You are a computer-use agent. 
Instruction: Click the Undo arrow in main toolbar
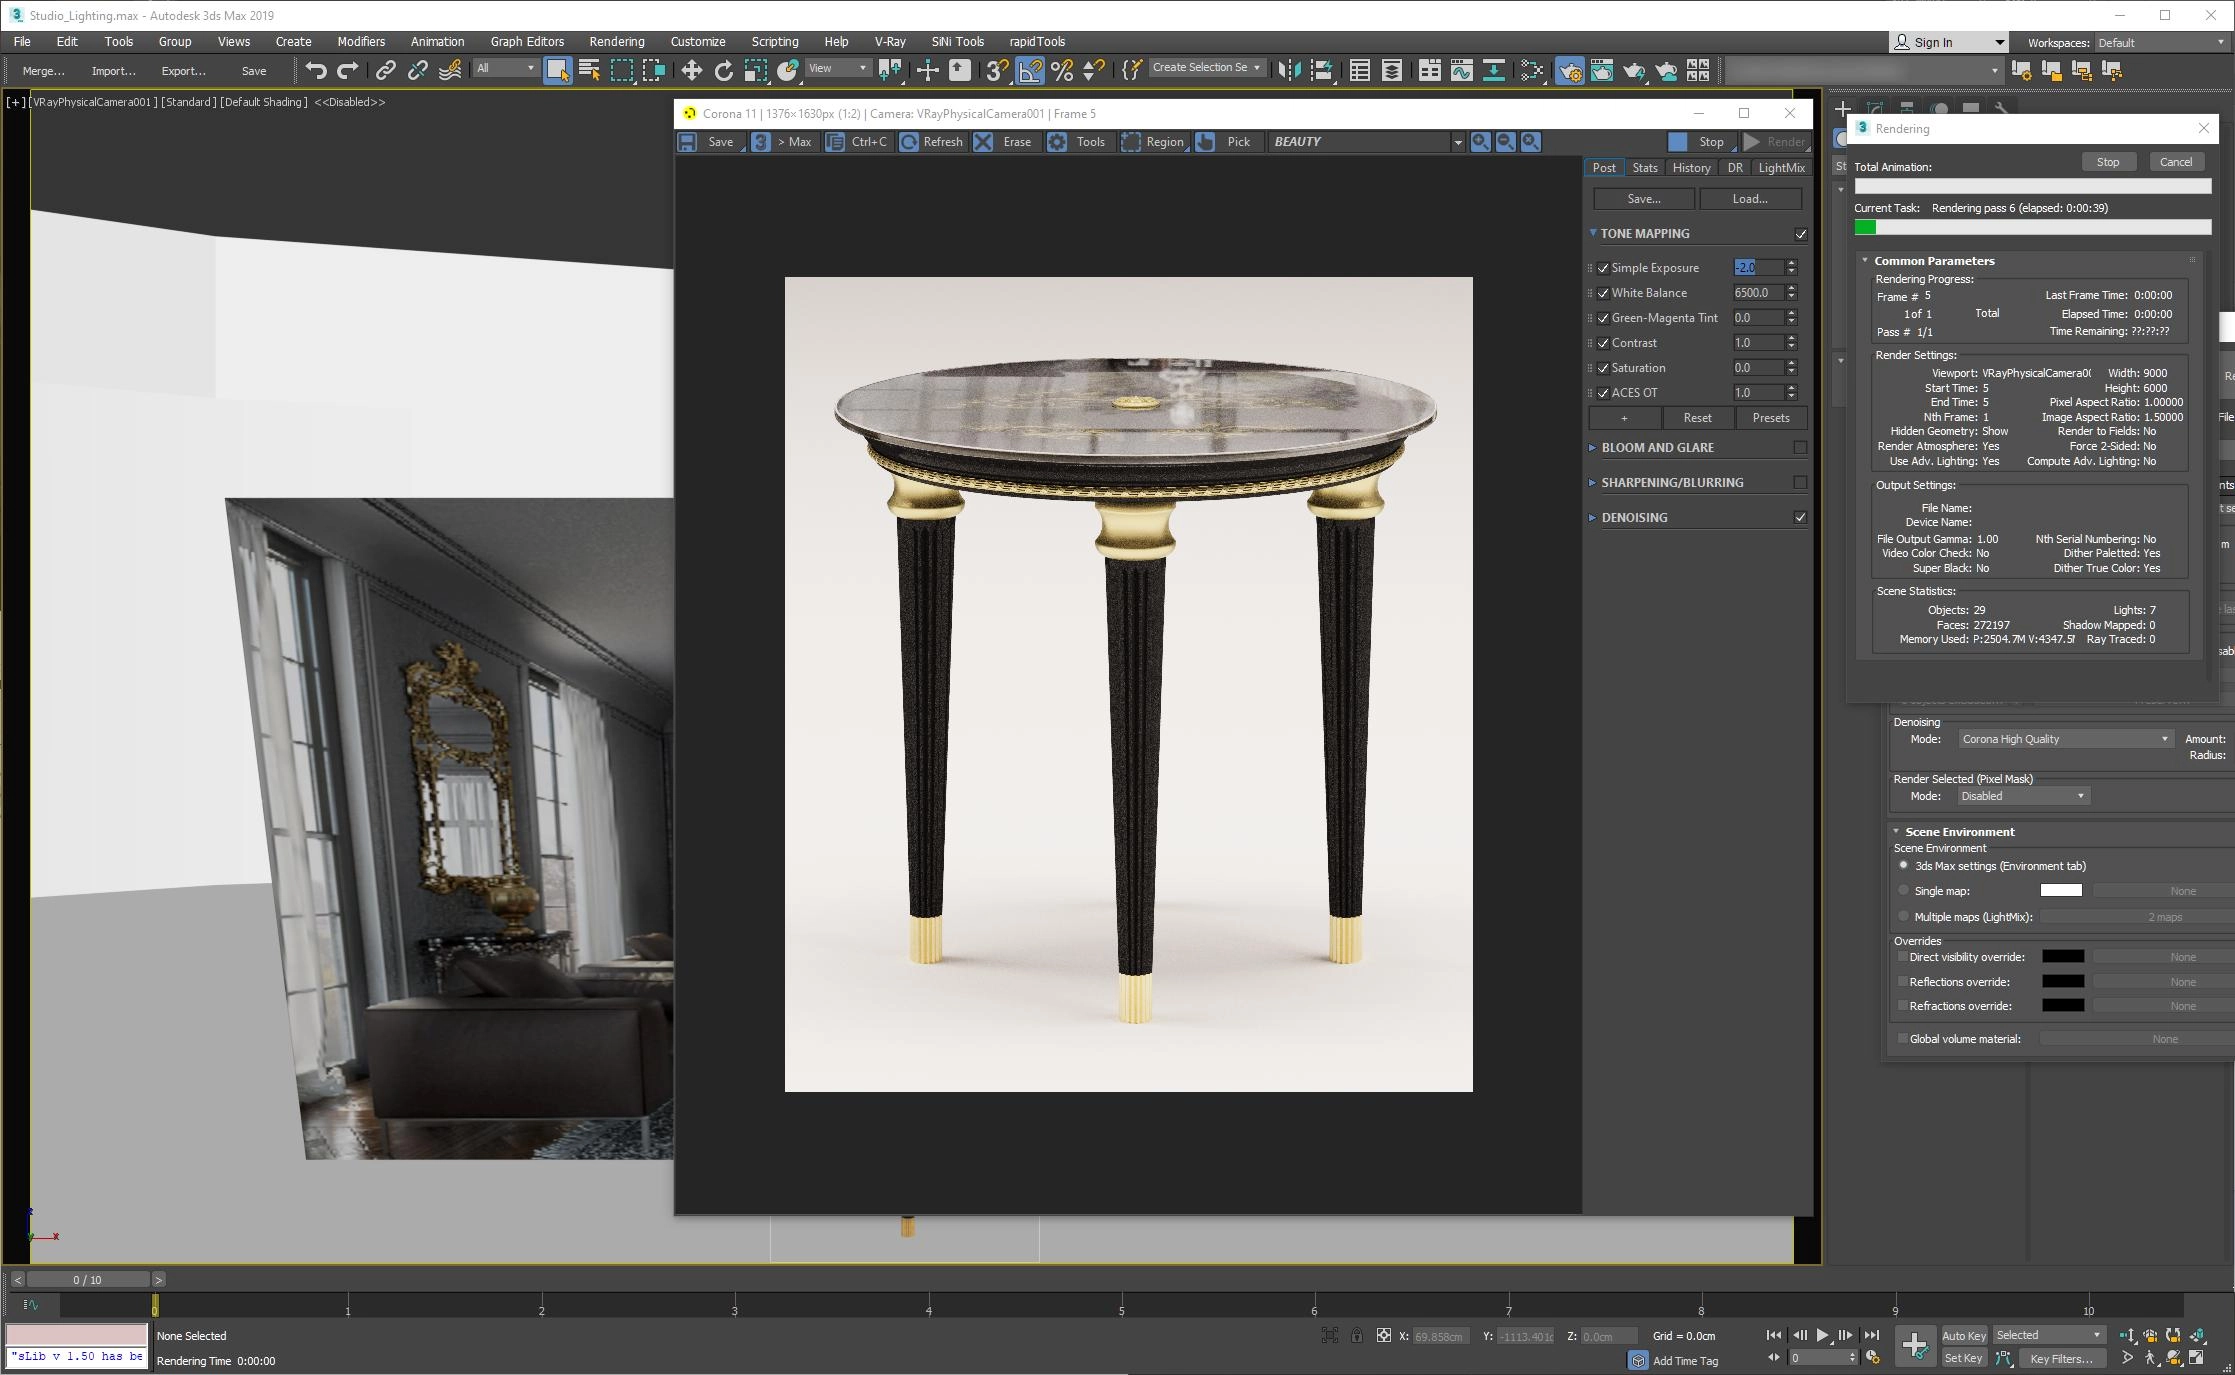316,70
